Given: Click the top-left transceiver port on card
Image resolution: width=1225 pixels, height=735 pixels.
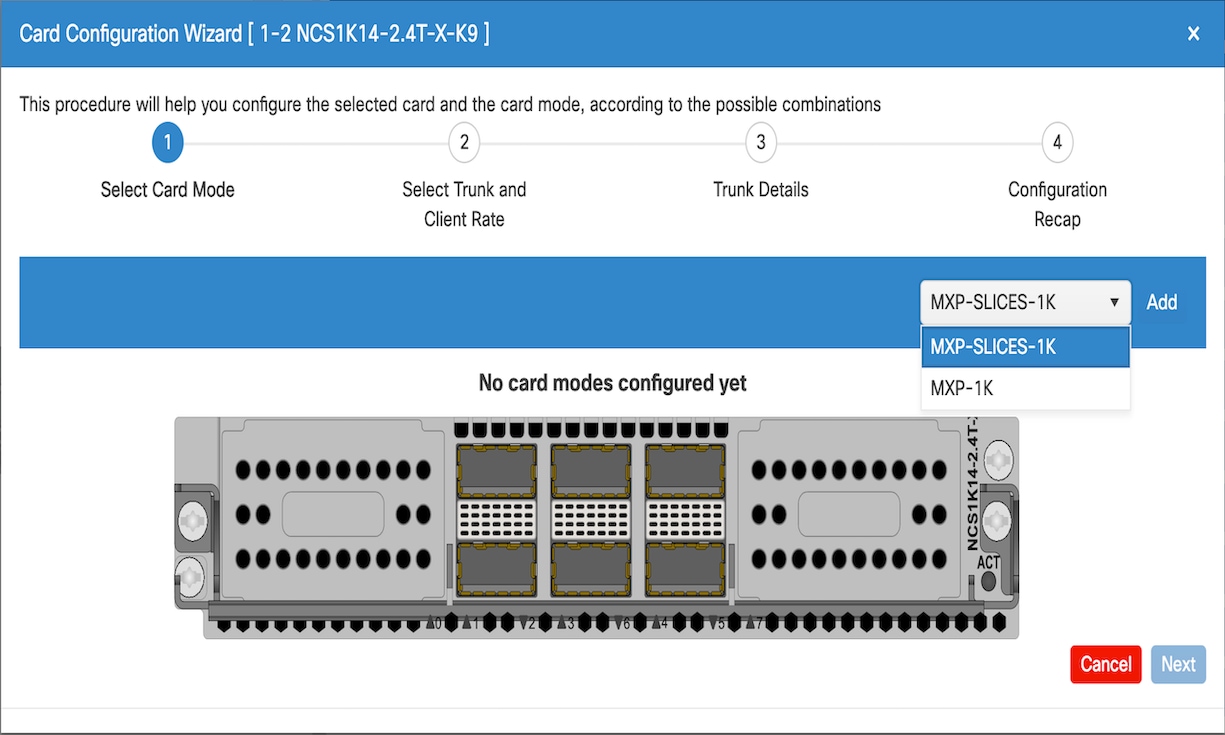Looking at the screenshot, I should pyautogui.click(x=497, y=471).
